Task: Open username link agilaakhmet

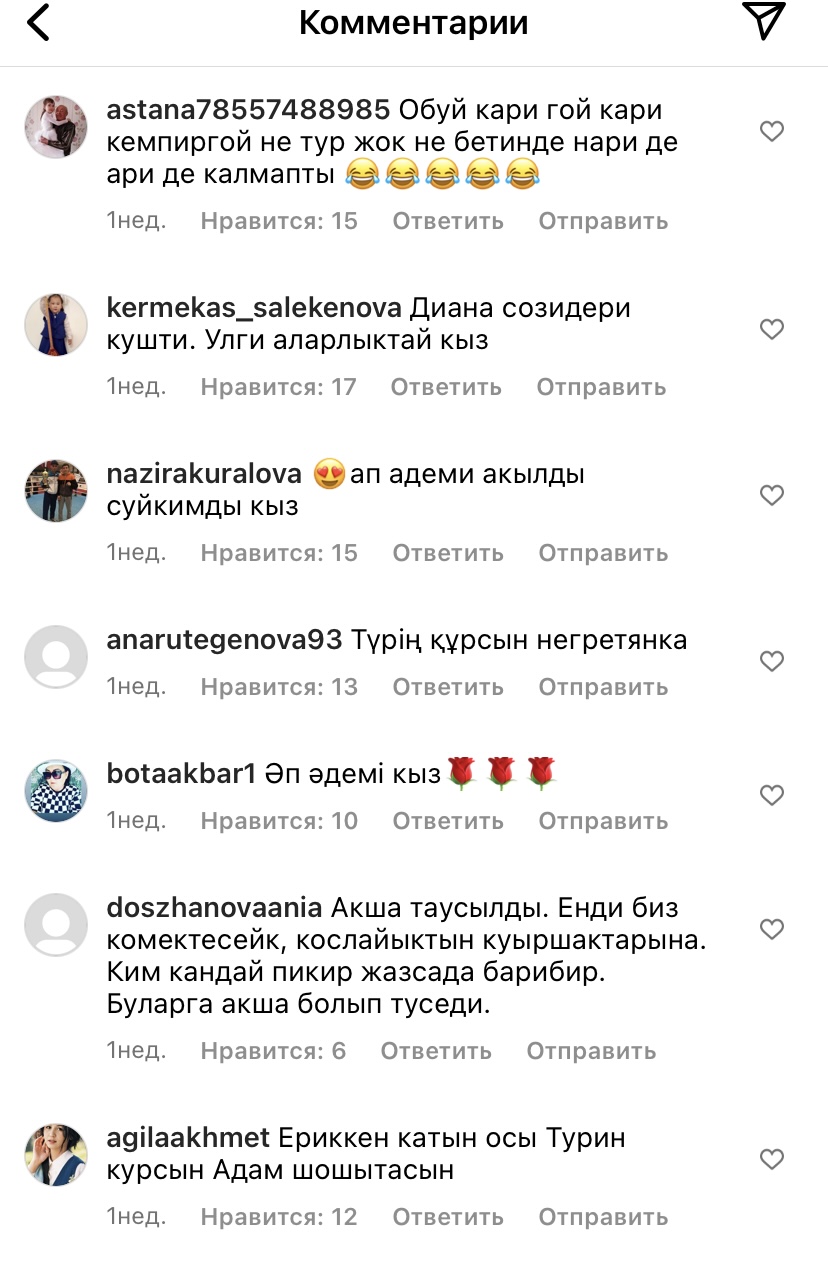Action: pyautogui.click(x=188, y=1139)
